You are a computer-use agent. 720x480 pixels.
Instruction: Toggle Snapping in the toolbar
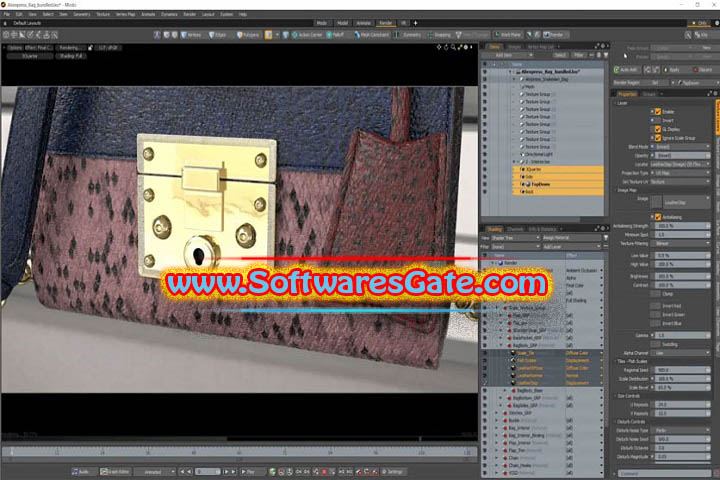[x=439, y=35]
